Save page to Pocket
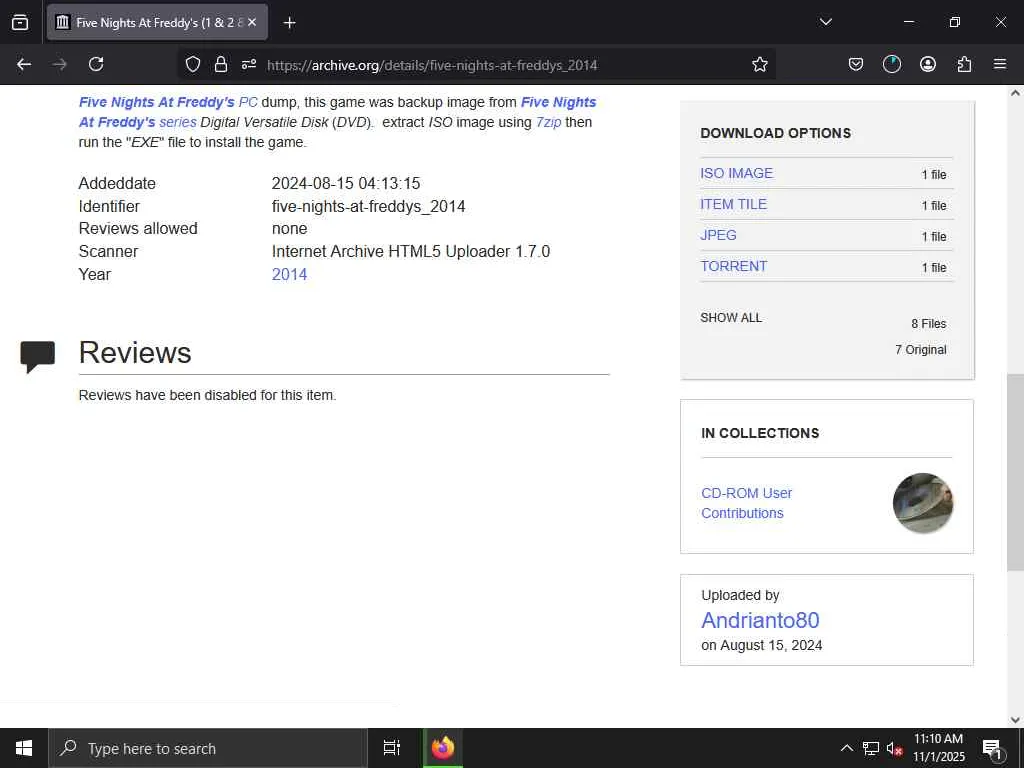1024x768 pixels. pyautogui.click(x=856, y=64)
